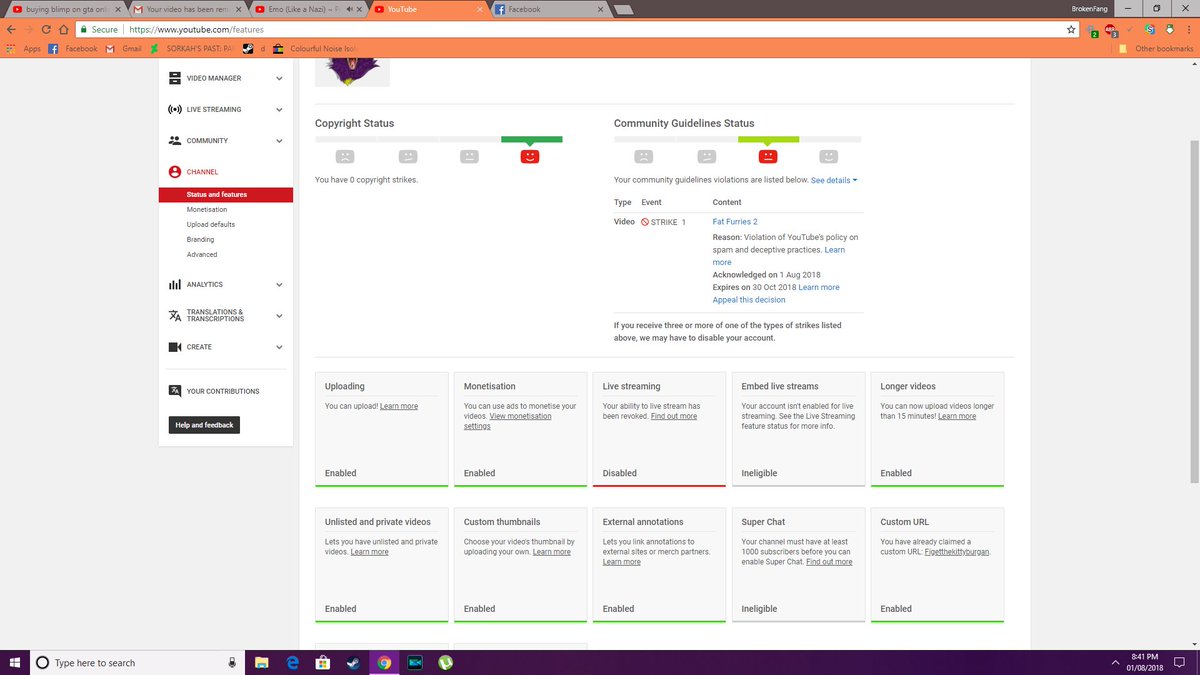Click Find out more in Super Chat card
Viewport: 1200px width, 675px height.
(x=829, y=562)
